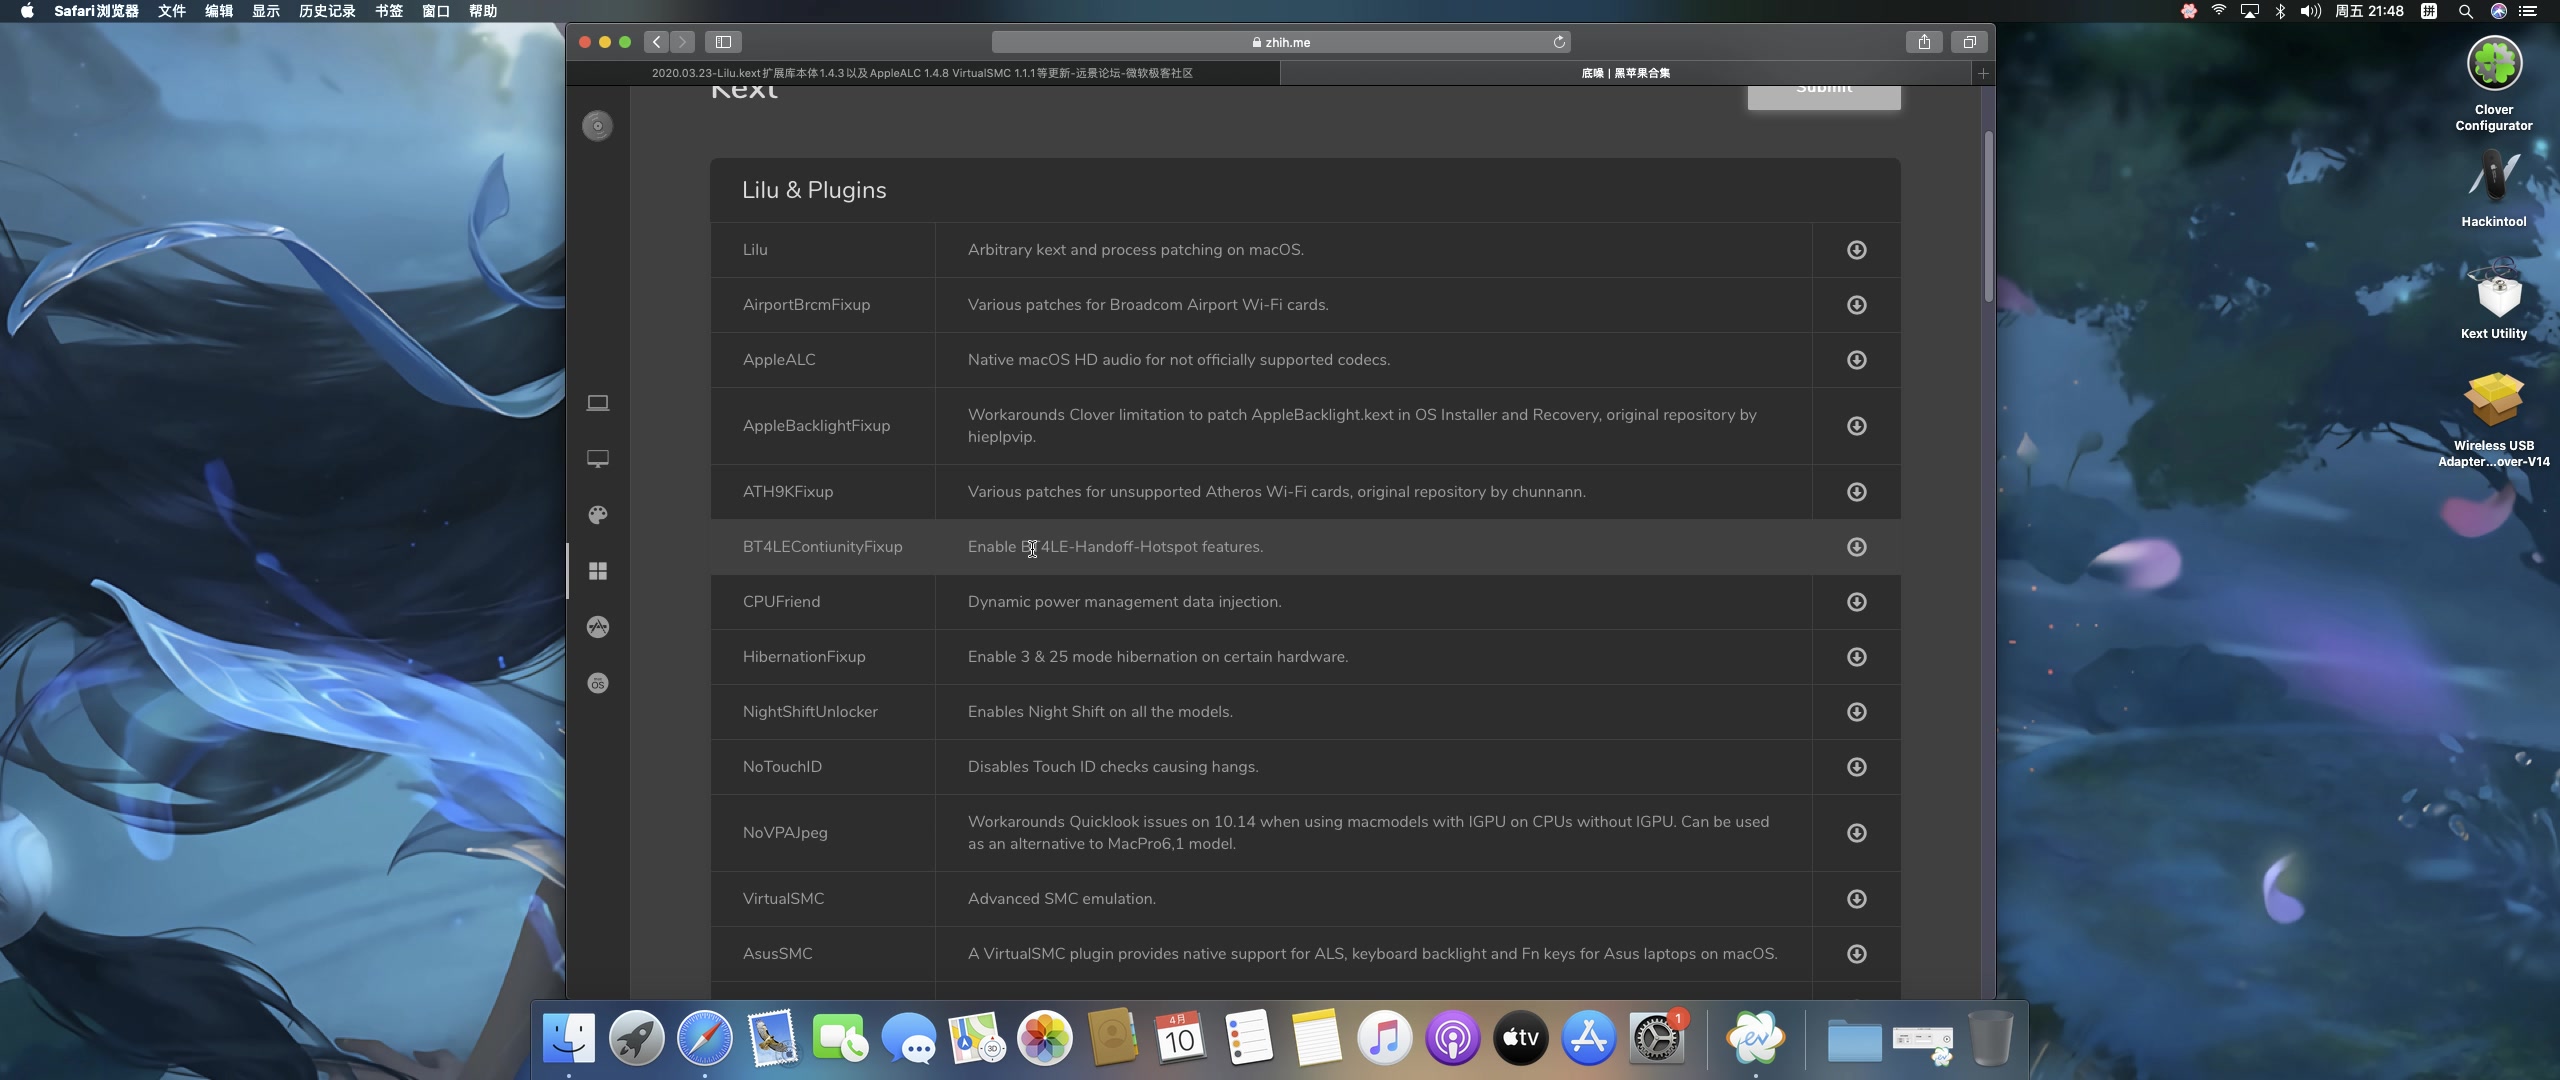Download the AppleALC kext
Viewport: 2560px width, 1080px height.
1856,360
